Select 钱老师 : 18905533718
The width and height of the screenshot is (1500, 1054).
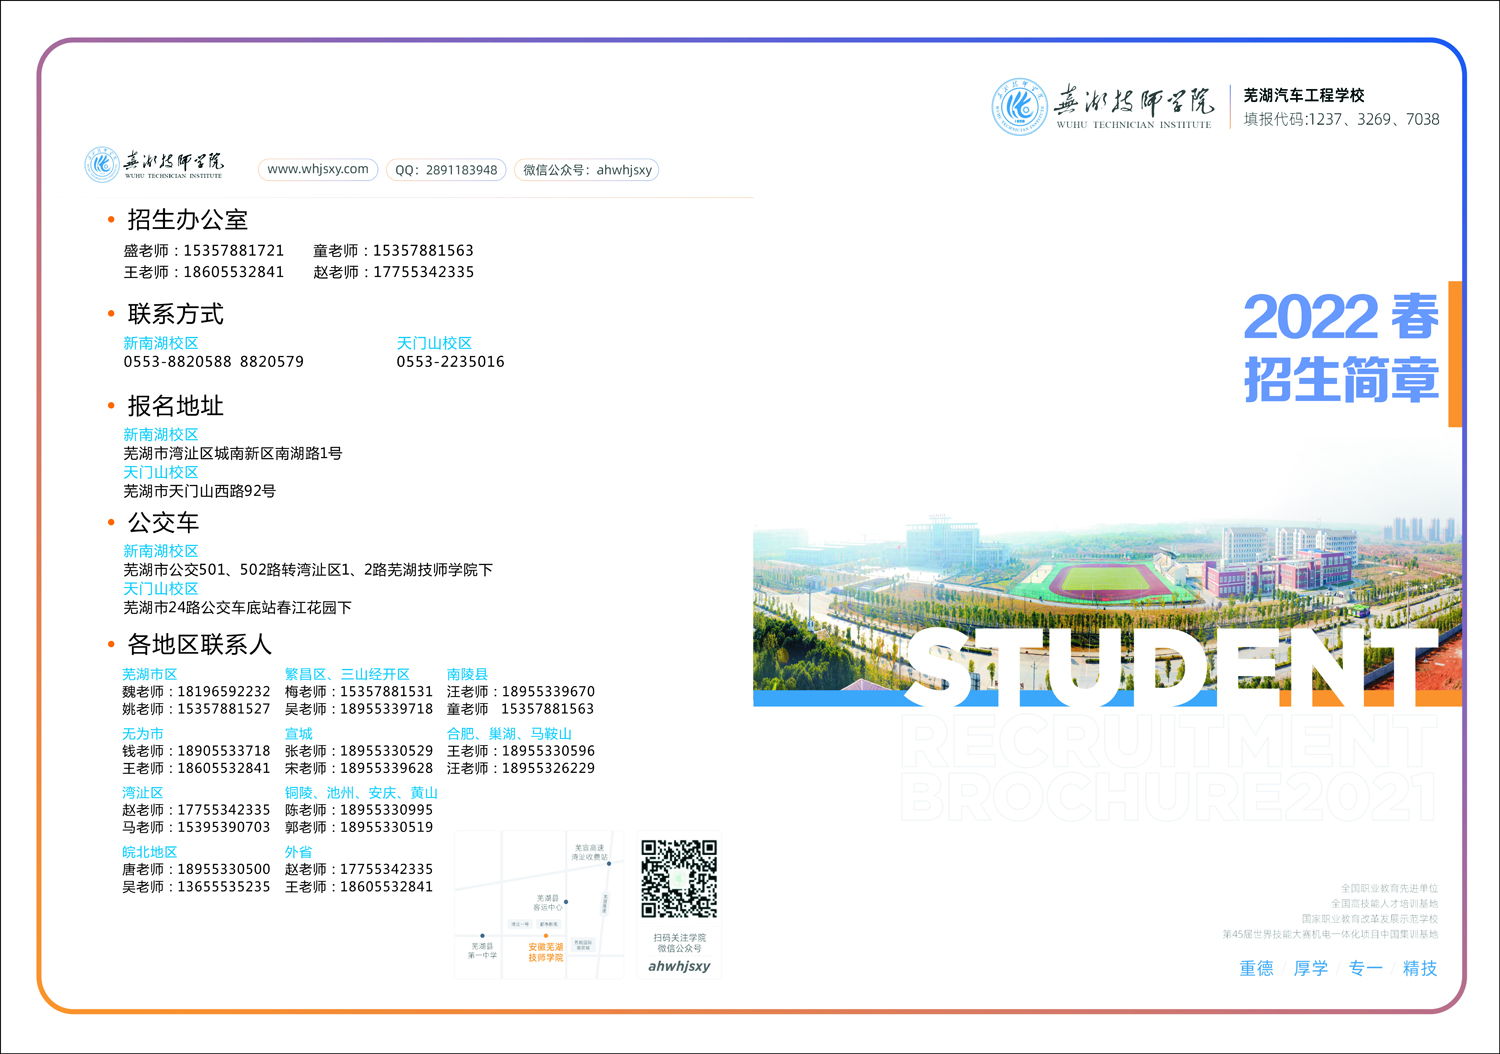coord(196,751)
